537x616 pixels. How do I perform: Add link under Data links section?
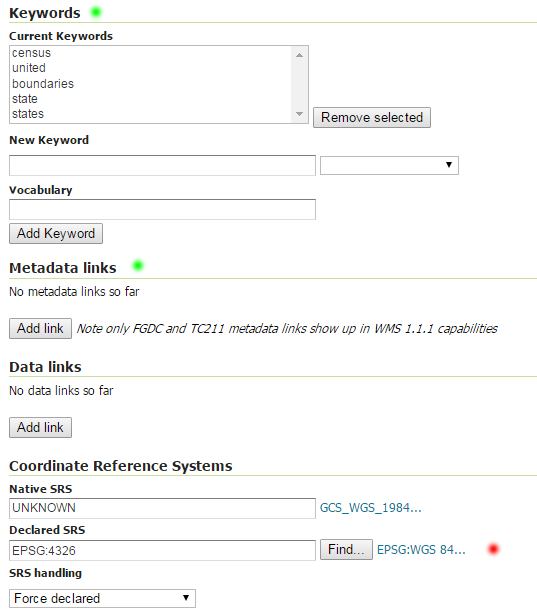40,427
